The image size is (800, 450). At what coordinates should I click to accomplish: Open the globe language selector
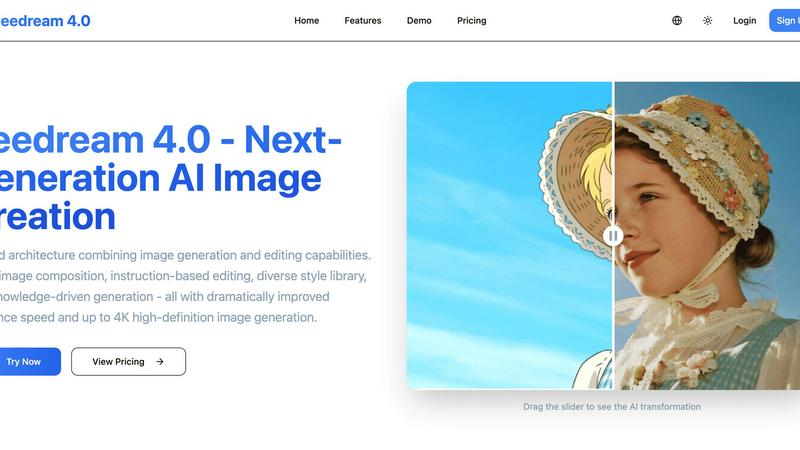click(677, 20)
